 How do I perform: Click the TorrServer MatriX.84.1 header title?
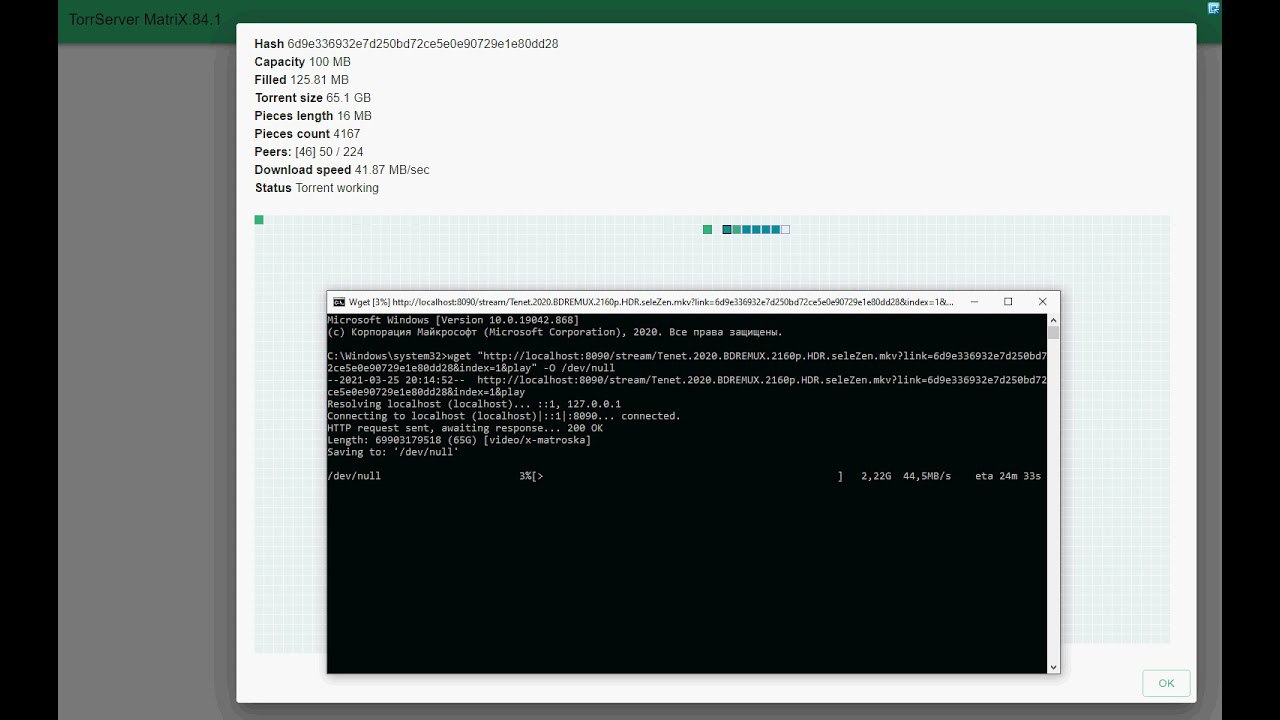tap(145, 19)
